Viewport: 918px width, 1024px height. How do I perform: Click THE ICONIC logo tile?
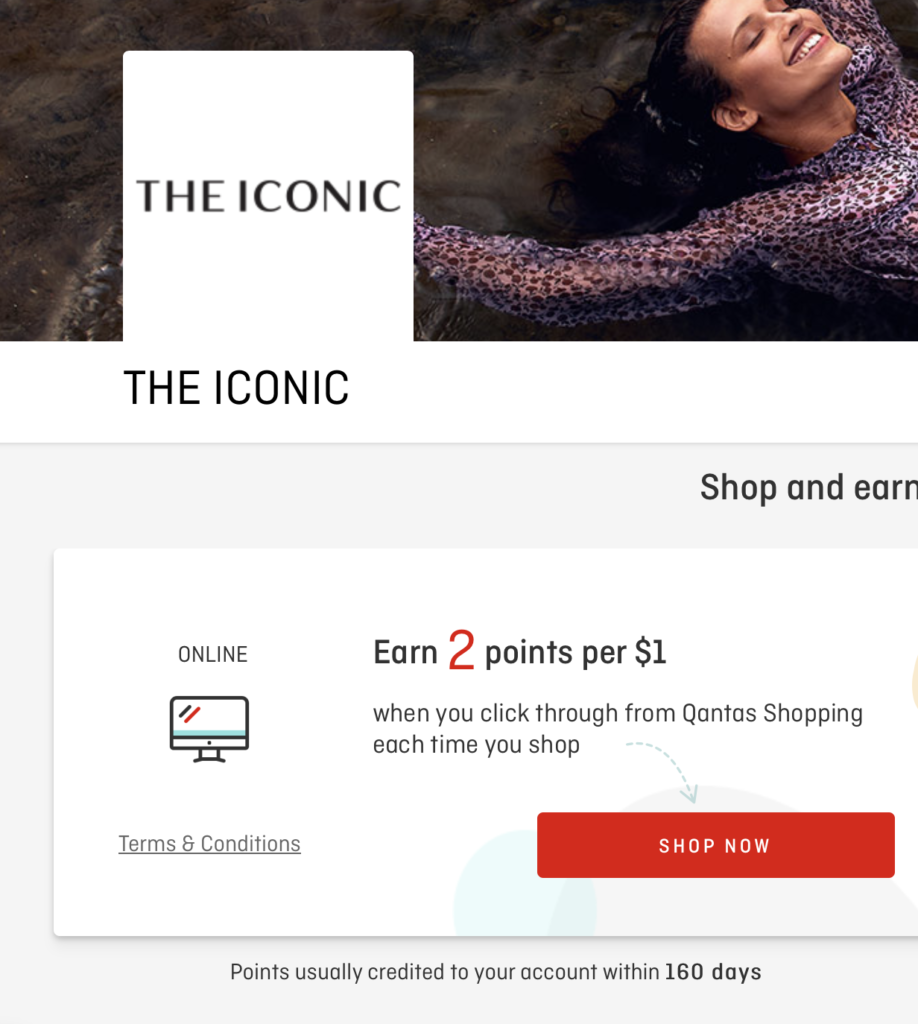coord(268,196)
